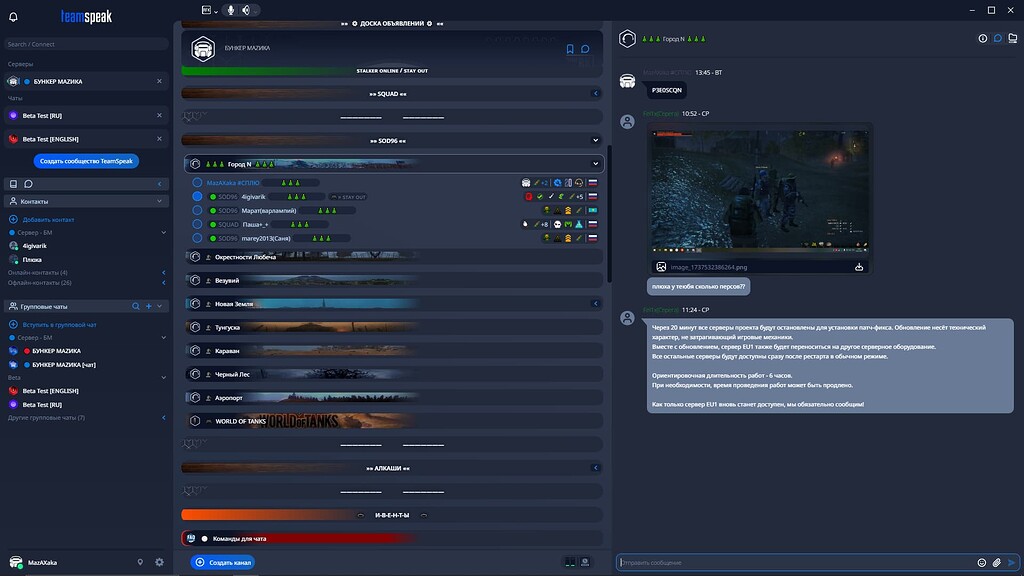This screenshot has height=576, width=1024.
Task: Select the БУНКЕР МАЖИКА server entry
Action: (x=70, y=81)
